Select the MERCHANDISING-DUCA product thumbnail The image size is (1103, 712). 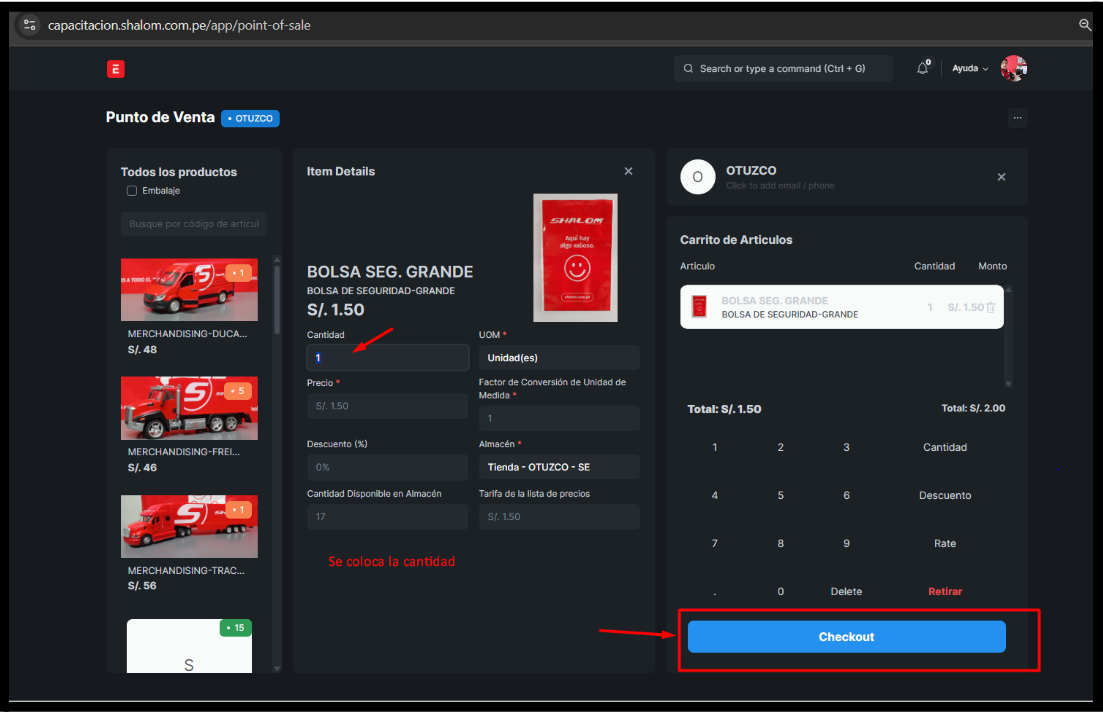(189, 290)
